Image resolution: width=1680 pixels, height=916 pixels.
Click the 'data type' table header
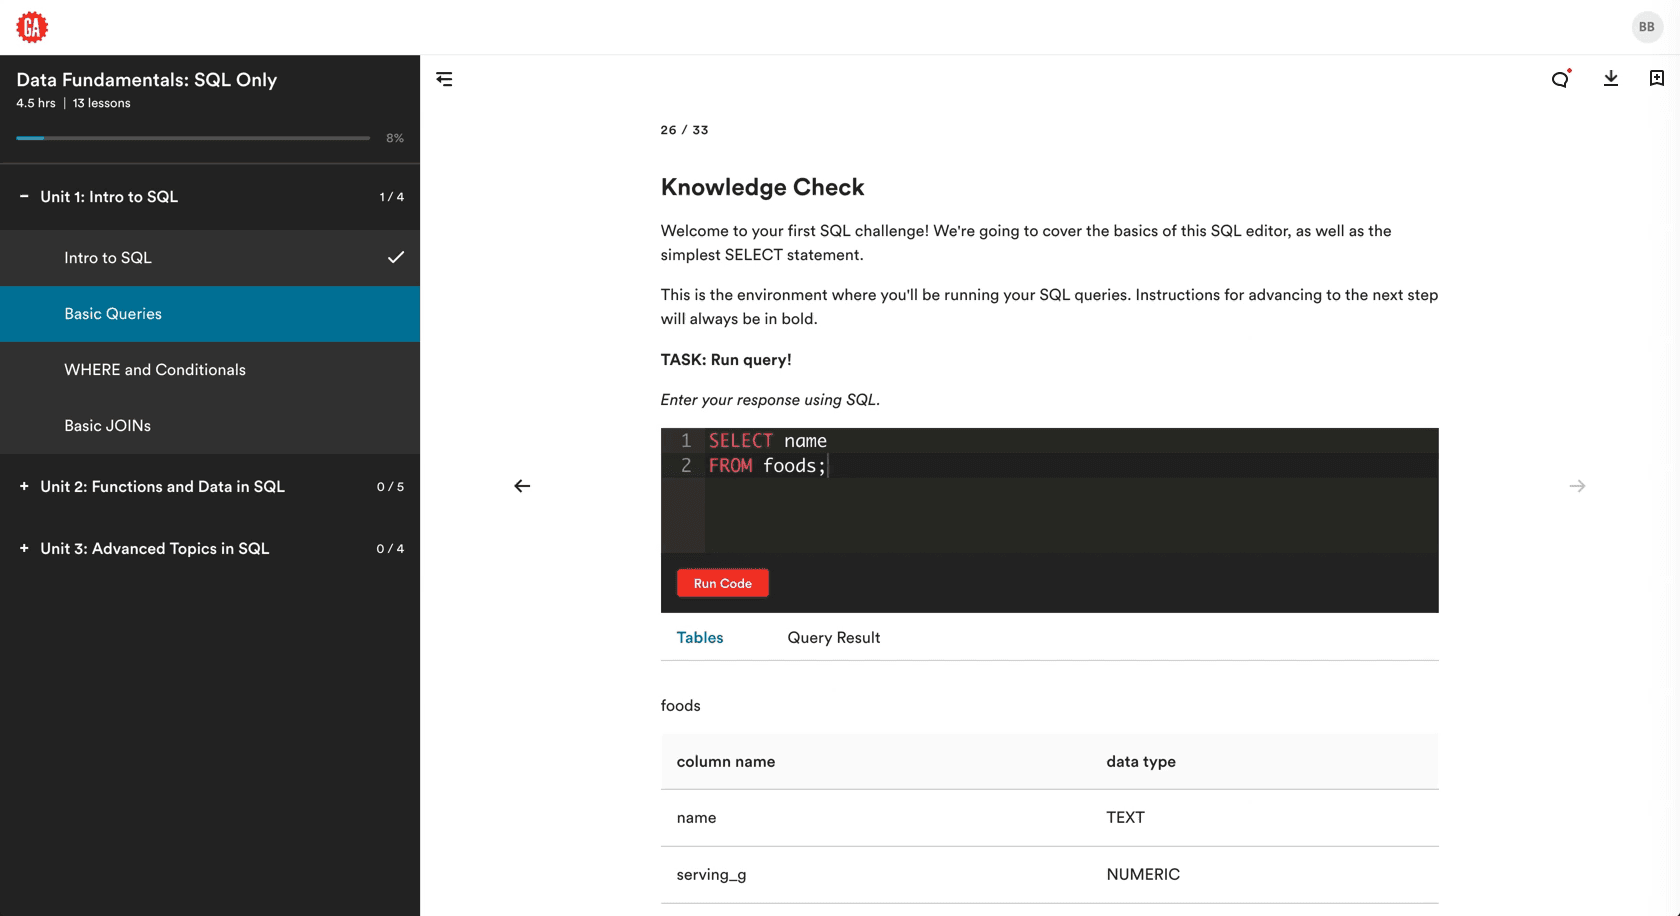[1141, 762]
